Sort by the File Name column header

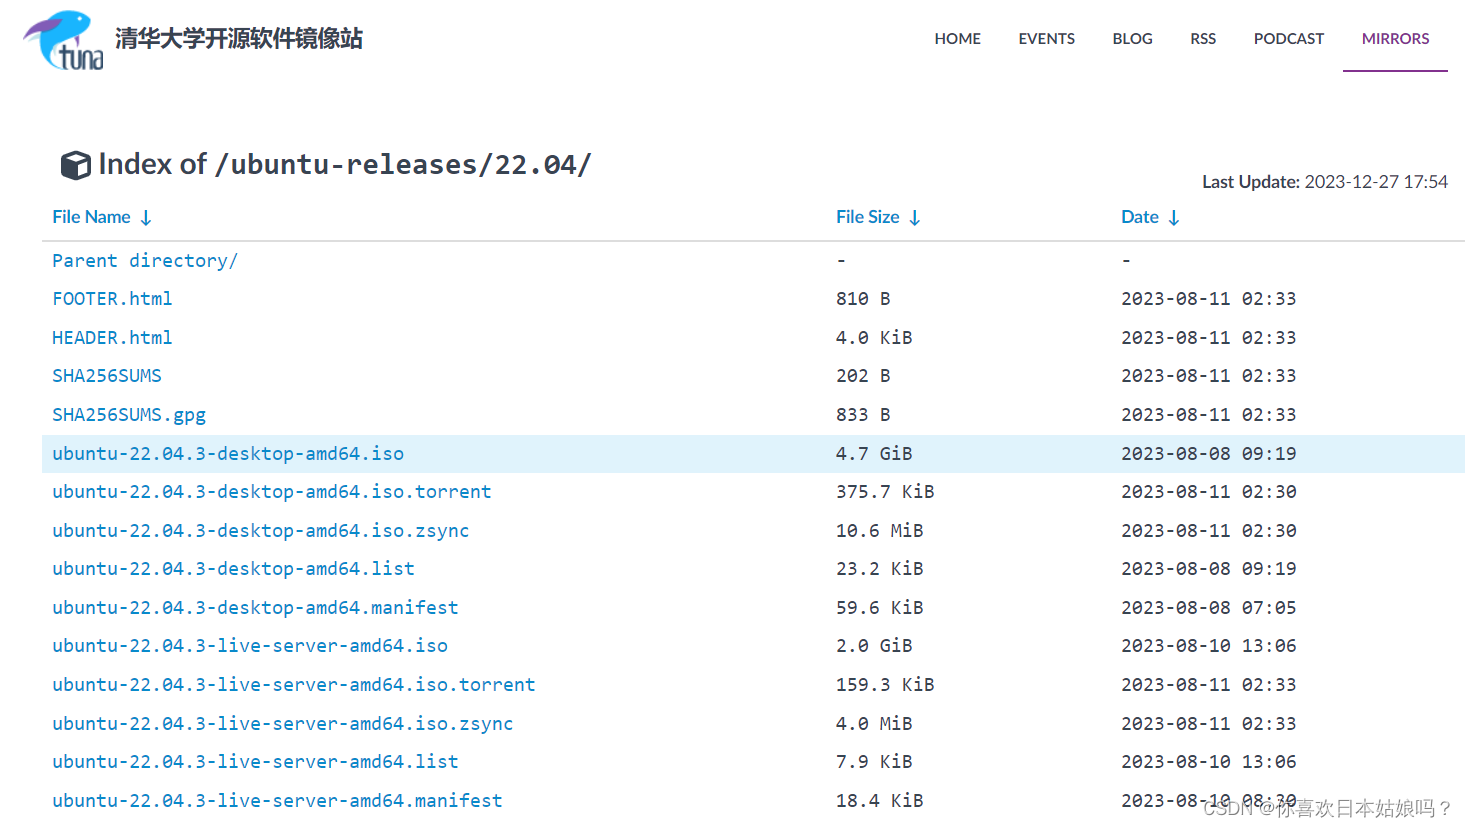[x=91, y=217]
